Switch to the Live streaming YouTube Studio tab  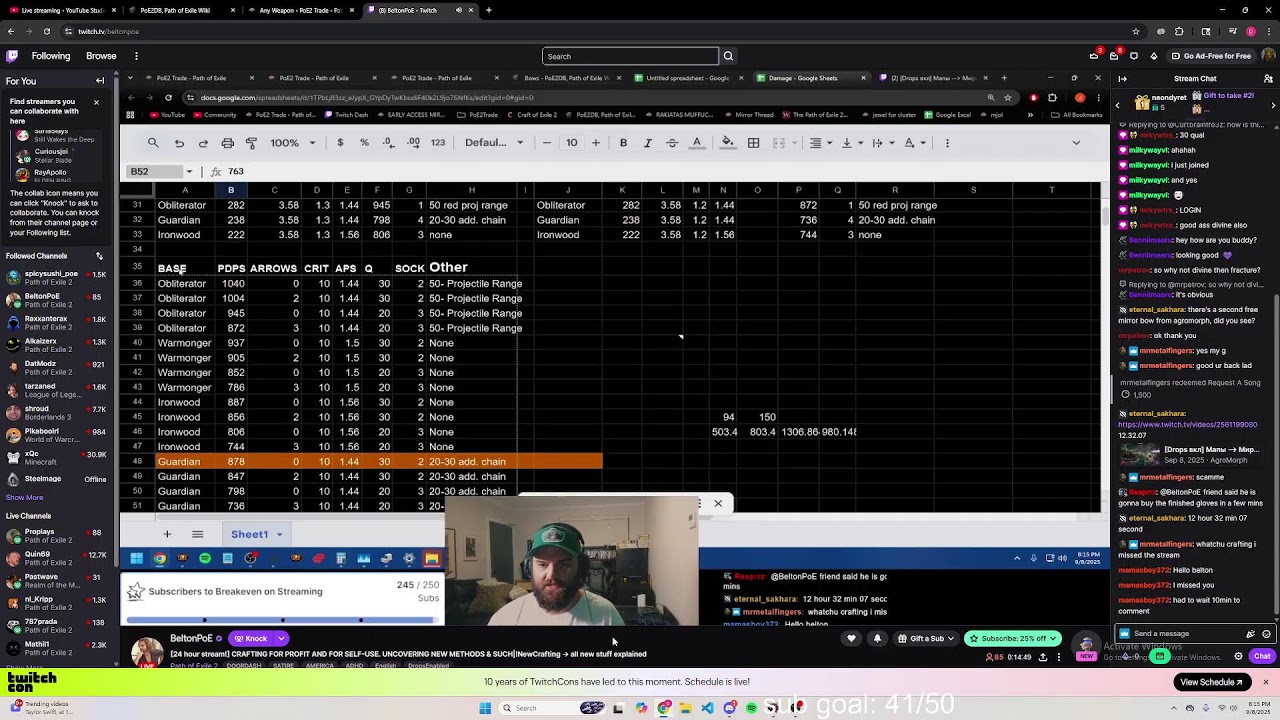click(x=62, y=10)
